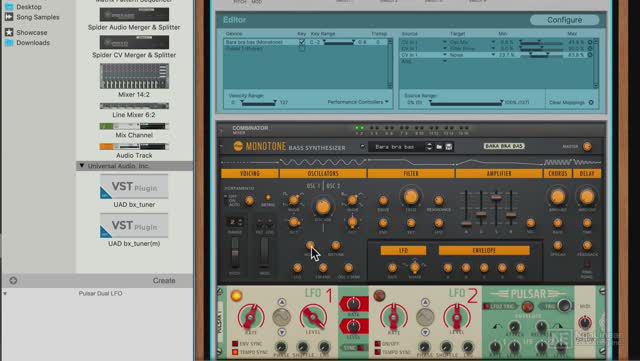This screenshot has height=361, width=640.
Task: Click LFO 2 waveform down arrow
Action: [x=425, y=332]
